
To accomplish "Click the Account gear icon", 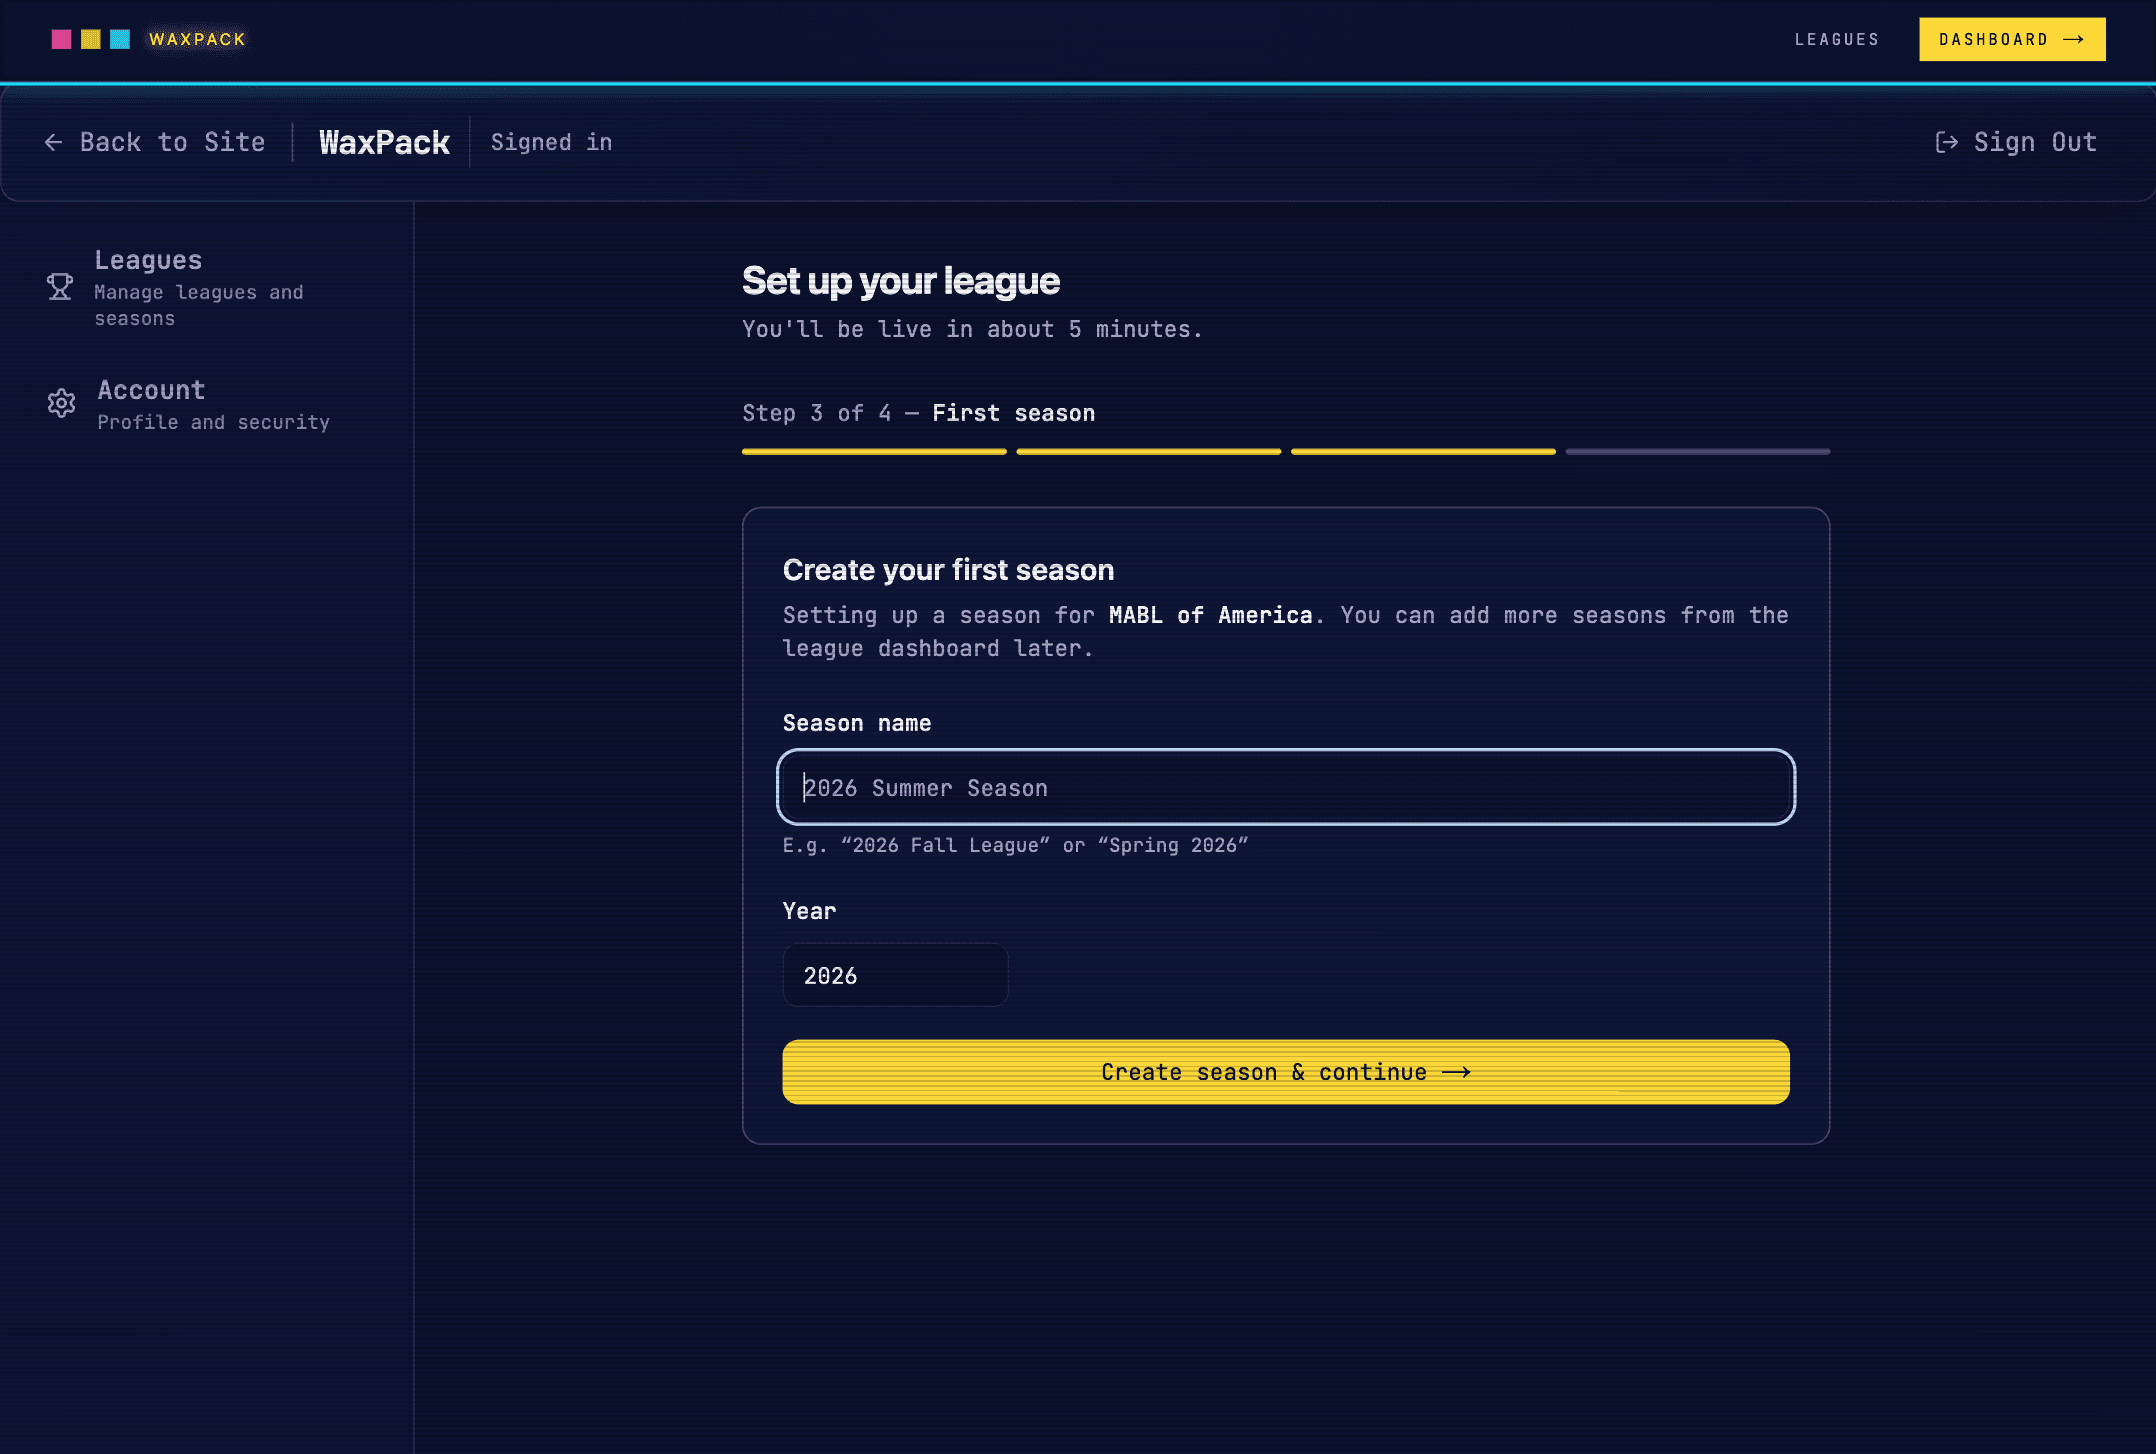I will [x=61, y=403].
